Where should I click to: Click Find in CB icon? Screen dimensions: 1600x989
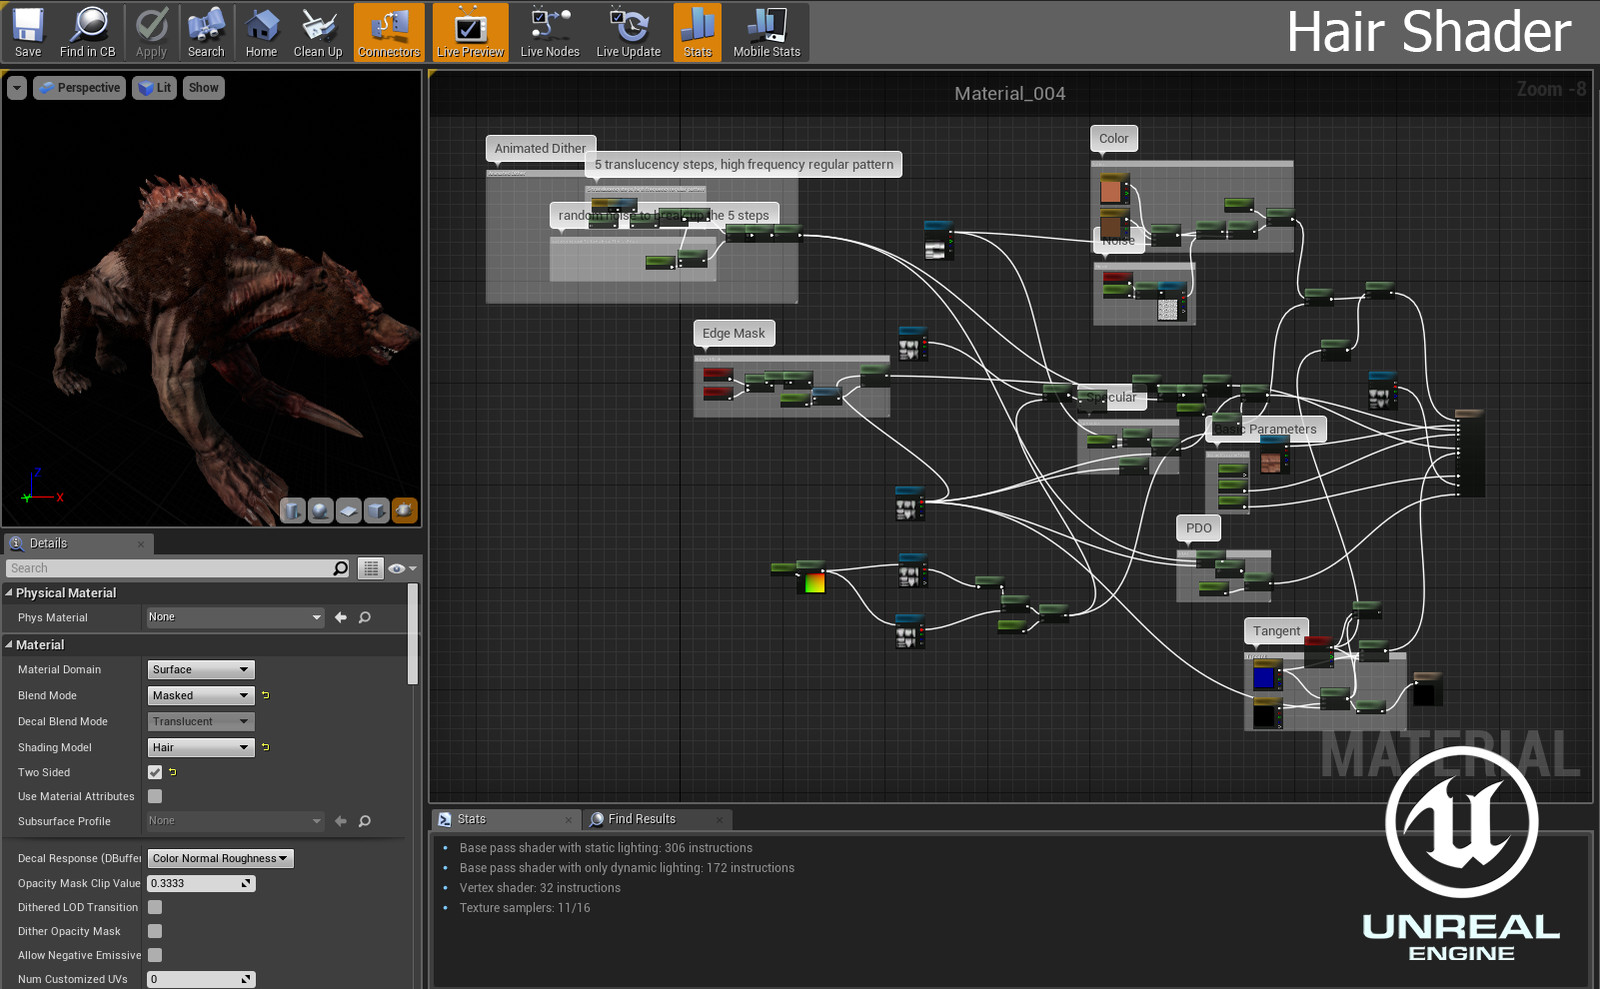[x=87, y=32]
